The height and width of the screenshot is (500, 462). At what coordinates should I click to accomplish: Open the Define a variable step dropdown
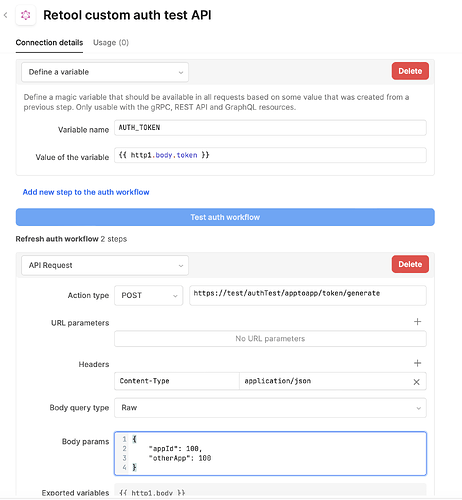click(x=105, y=72)
